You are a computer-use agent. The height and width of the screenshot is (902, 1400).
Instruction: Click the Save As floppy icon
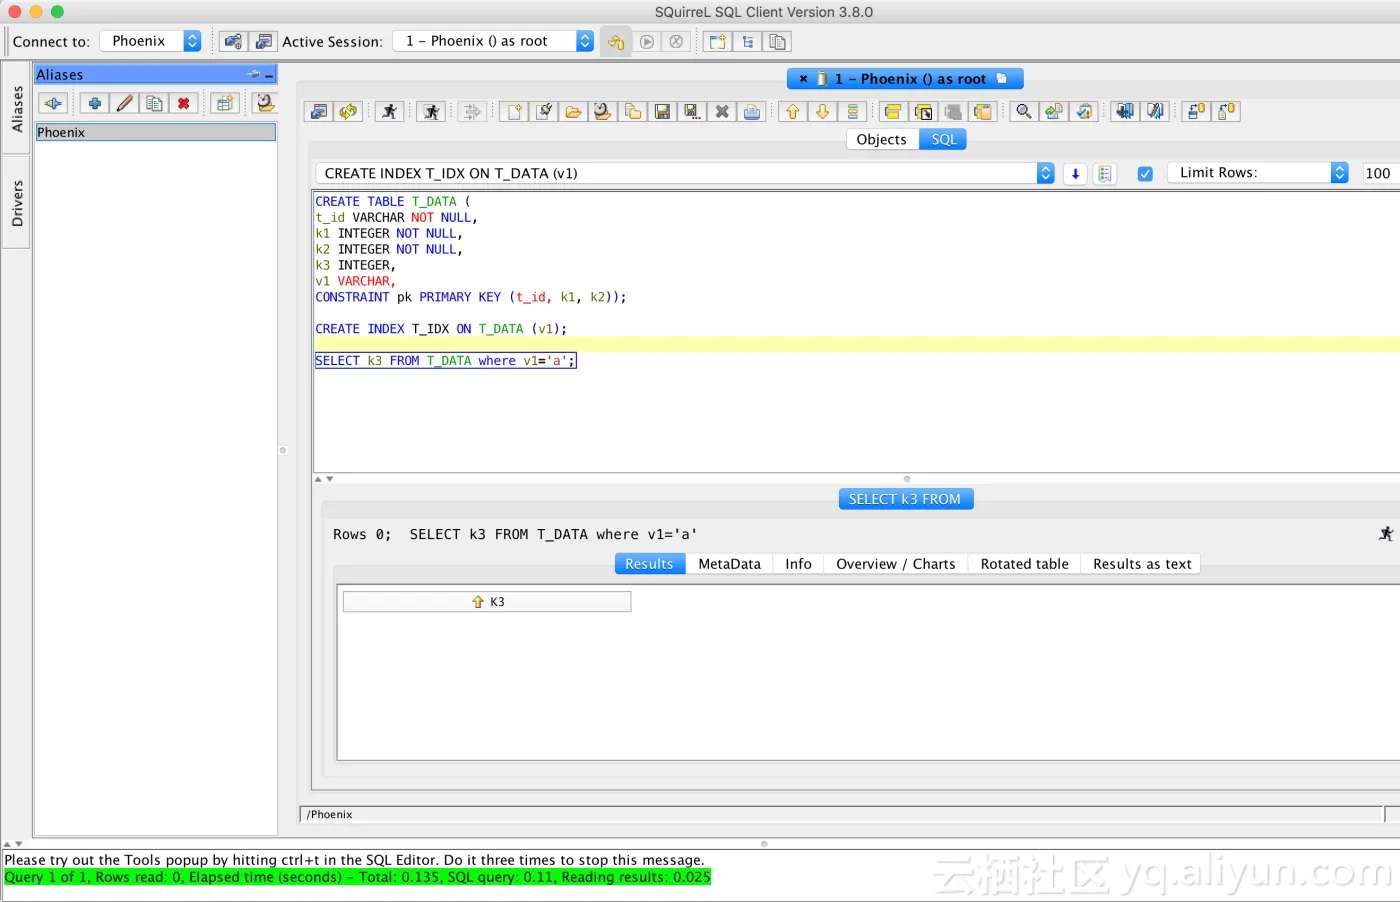click(692, 111)
